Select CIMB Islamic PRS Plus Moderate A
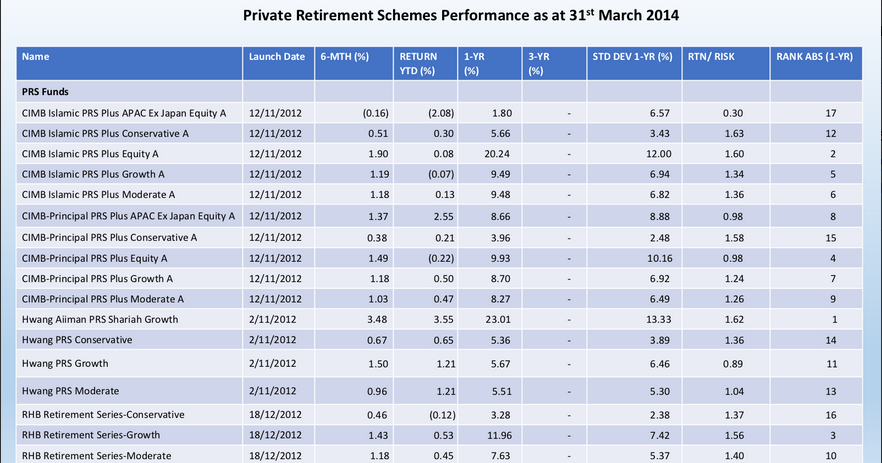The width and height of the screenshot is (882, 463). click(98, 195)
